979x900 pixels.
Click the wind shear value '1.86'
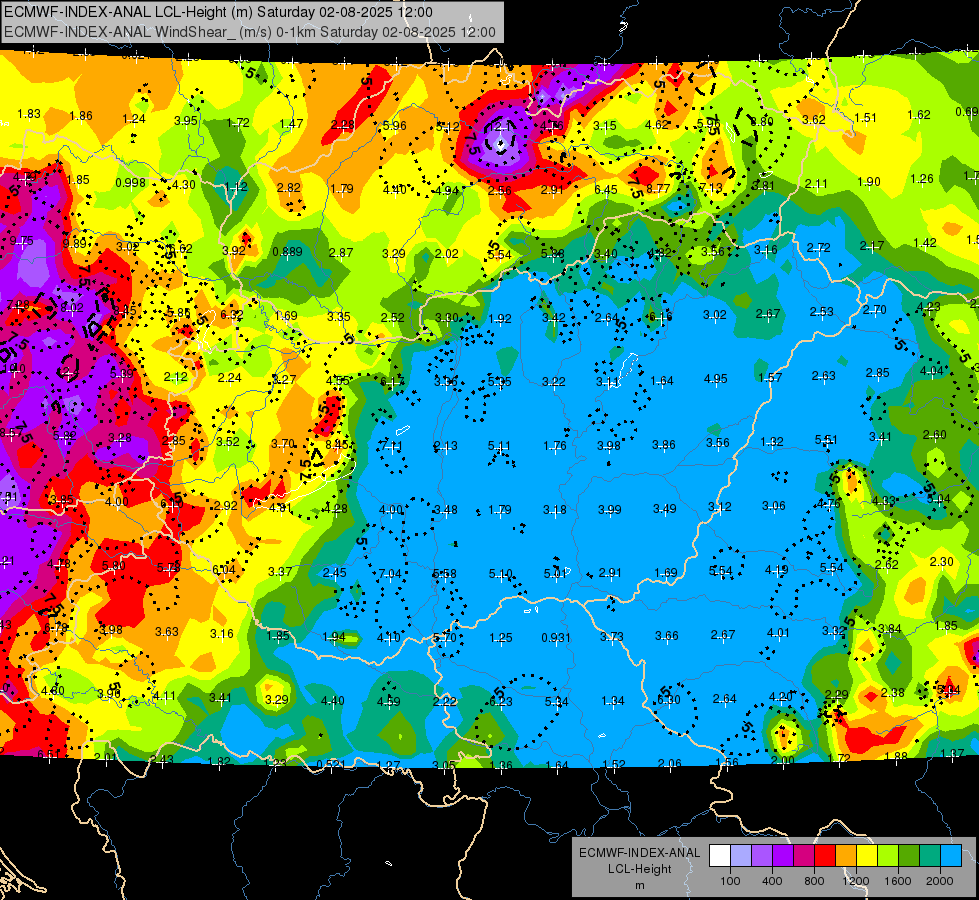tap(81, 116)
